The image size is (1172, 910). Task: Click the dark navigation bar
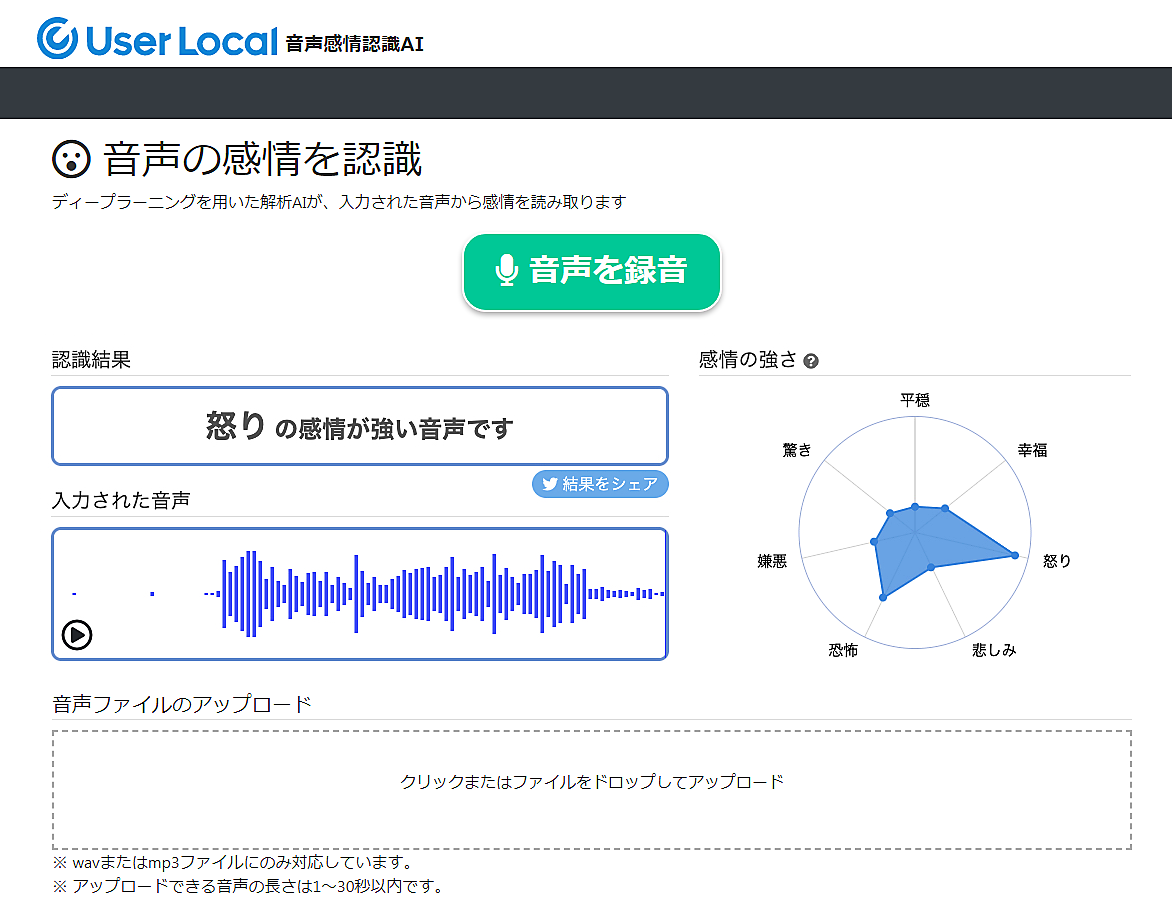586,93
